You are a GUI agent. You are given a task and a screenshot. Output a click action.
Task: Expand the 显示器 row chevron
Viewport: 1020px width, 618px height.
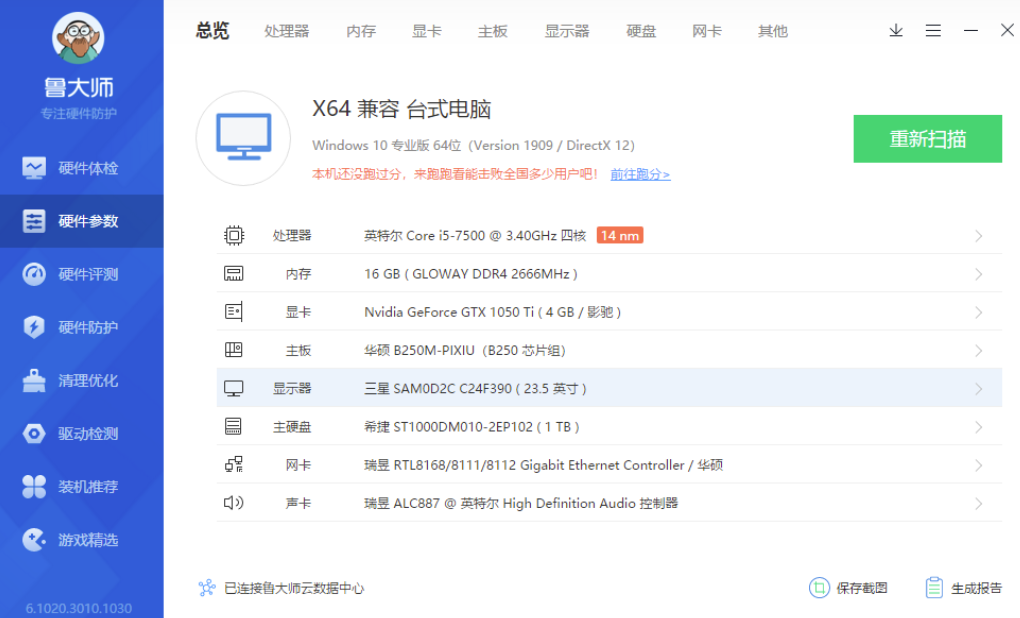[x=978, y=389]
